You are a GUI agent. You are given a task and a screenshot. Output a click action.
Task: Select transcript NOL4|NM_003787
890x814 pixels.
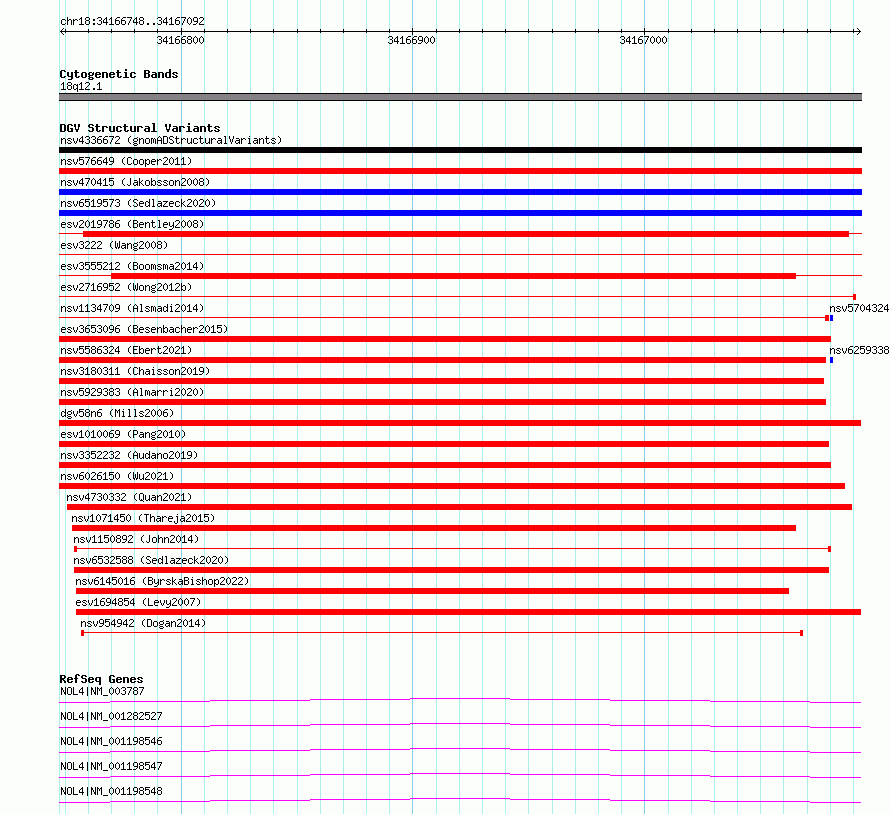click(x=102, y=691)
